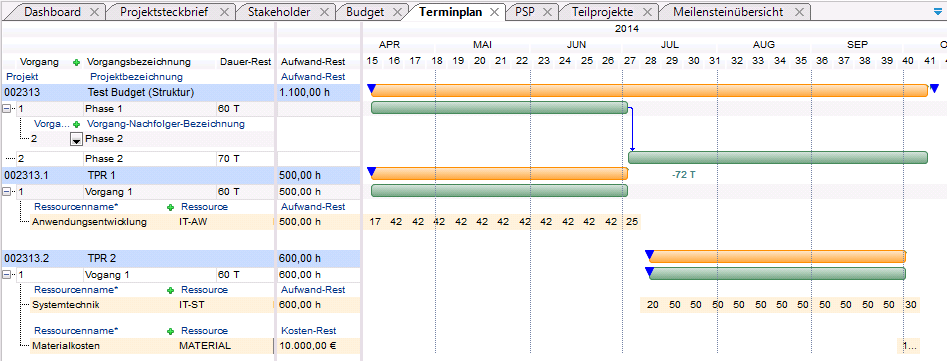This screenshot has width=947, height=361.
Task: Click the 1.100,00 h effort cell
Action: coord(319,92)
